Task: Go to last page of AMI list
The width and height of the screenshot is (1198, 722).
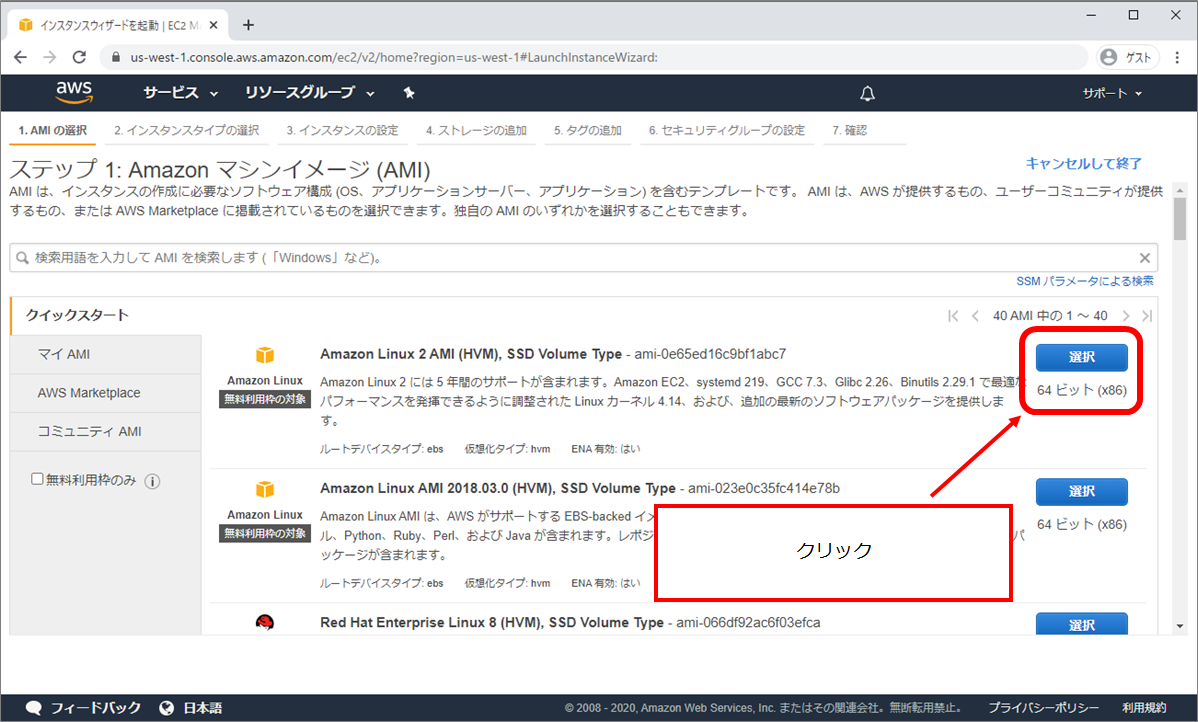Action: [x=1146, y=316]
